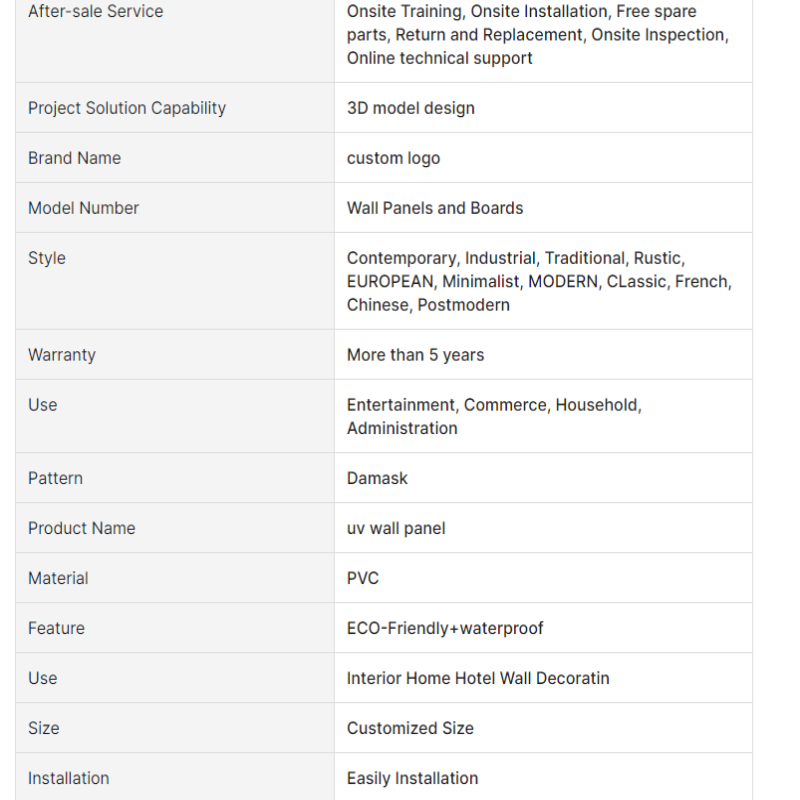Click the PVC material value
This screenshot has height=800, width=800.
point(363,579)
